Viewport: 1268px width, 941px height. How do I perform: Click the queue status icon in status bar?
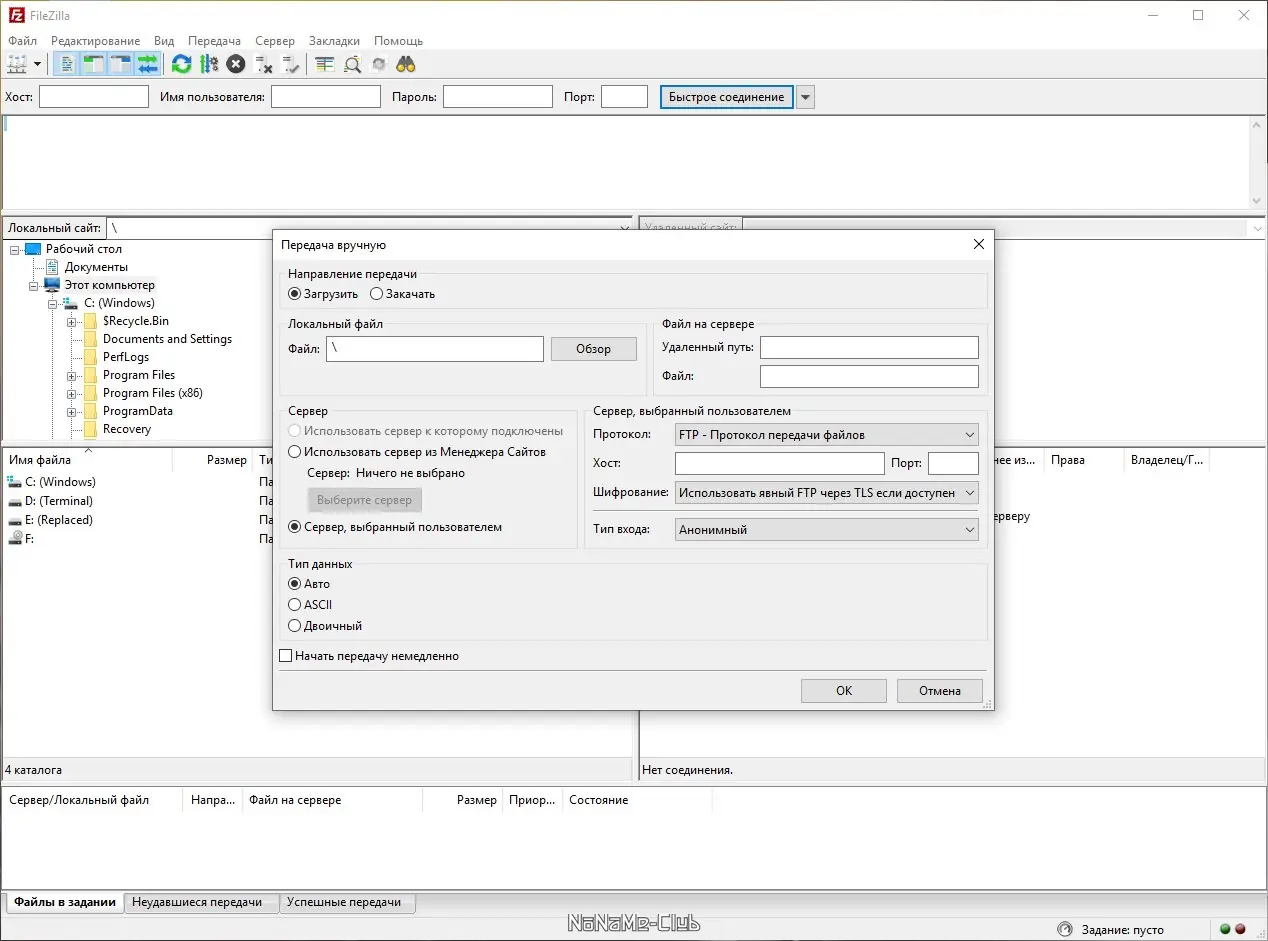click(1065, 929)
